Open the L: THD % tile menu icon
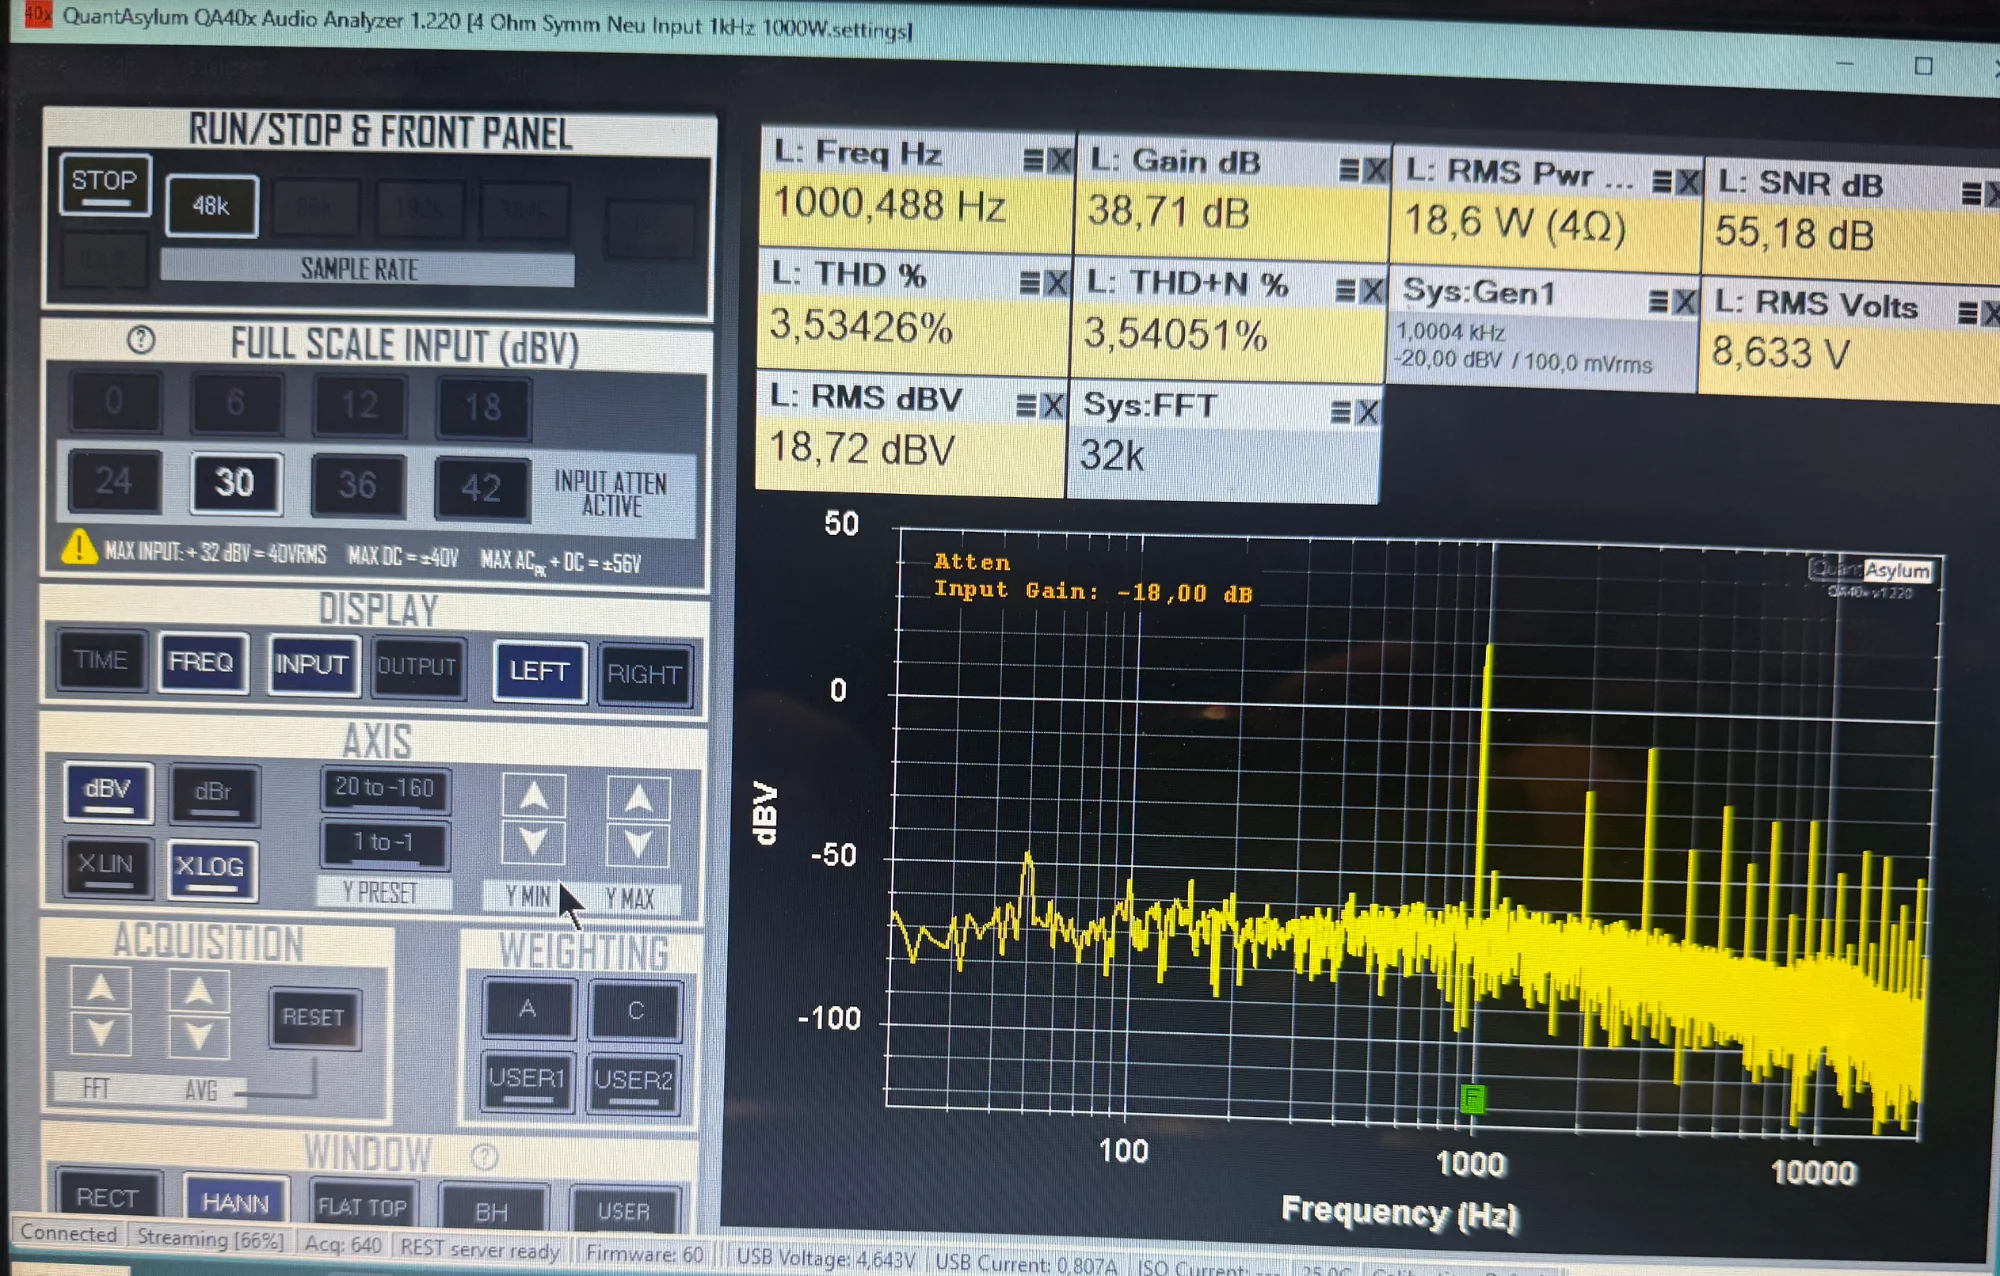Image resolution: width=2000 pixels, height=1276 pixels. [1030, 283]
